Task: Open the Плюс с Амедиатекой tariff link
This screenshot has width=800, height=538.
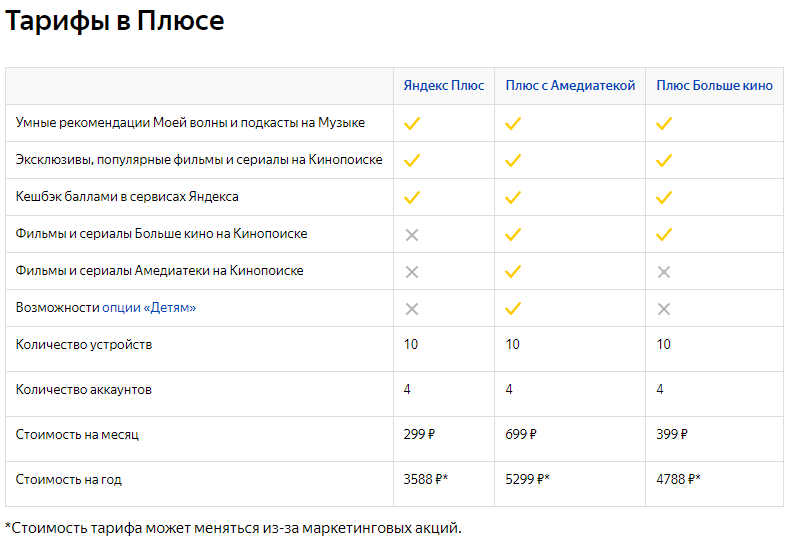Action: click(x=570, y=86)
